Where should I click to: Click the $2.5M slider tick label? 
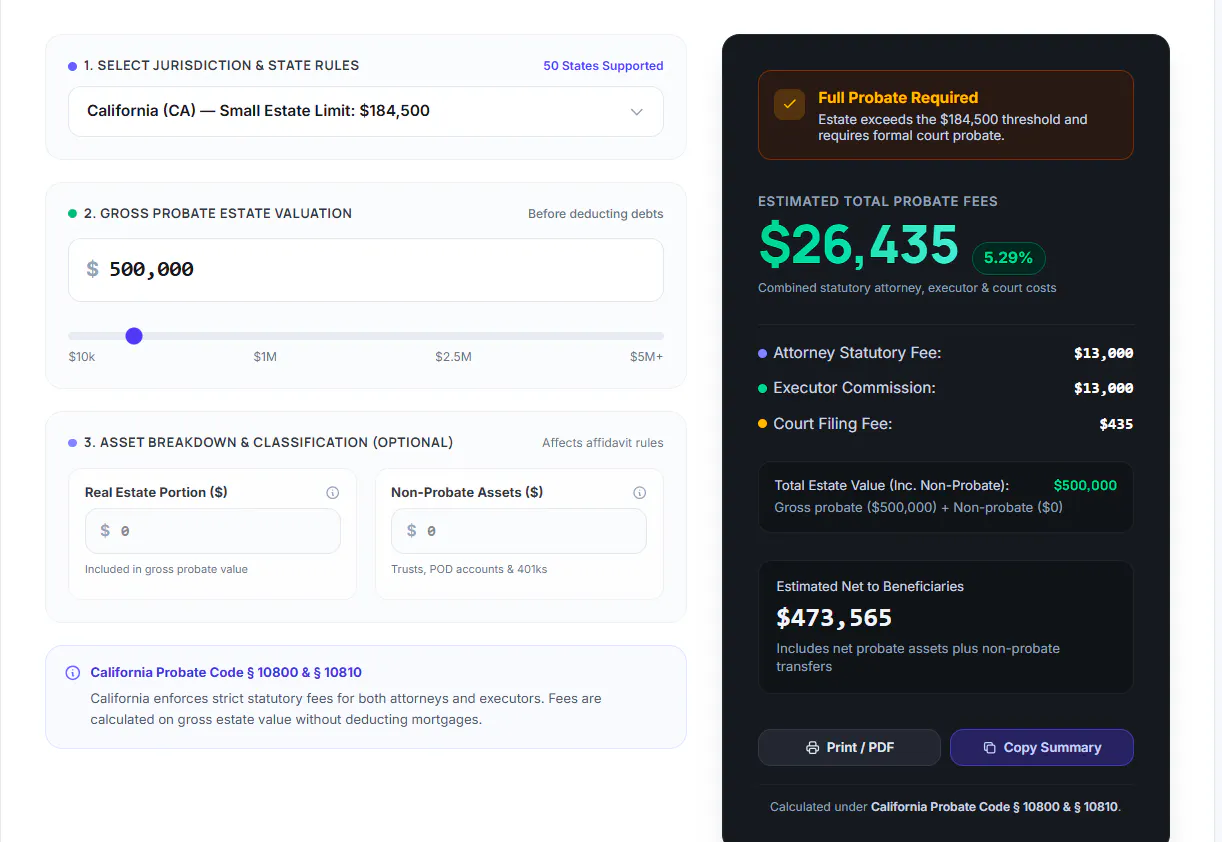pyautogui.click(x=453, y=357)
